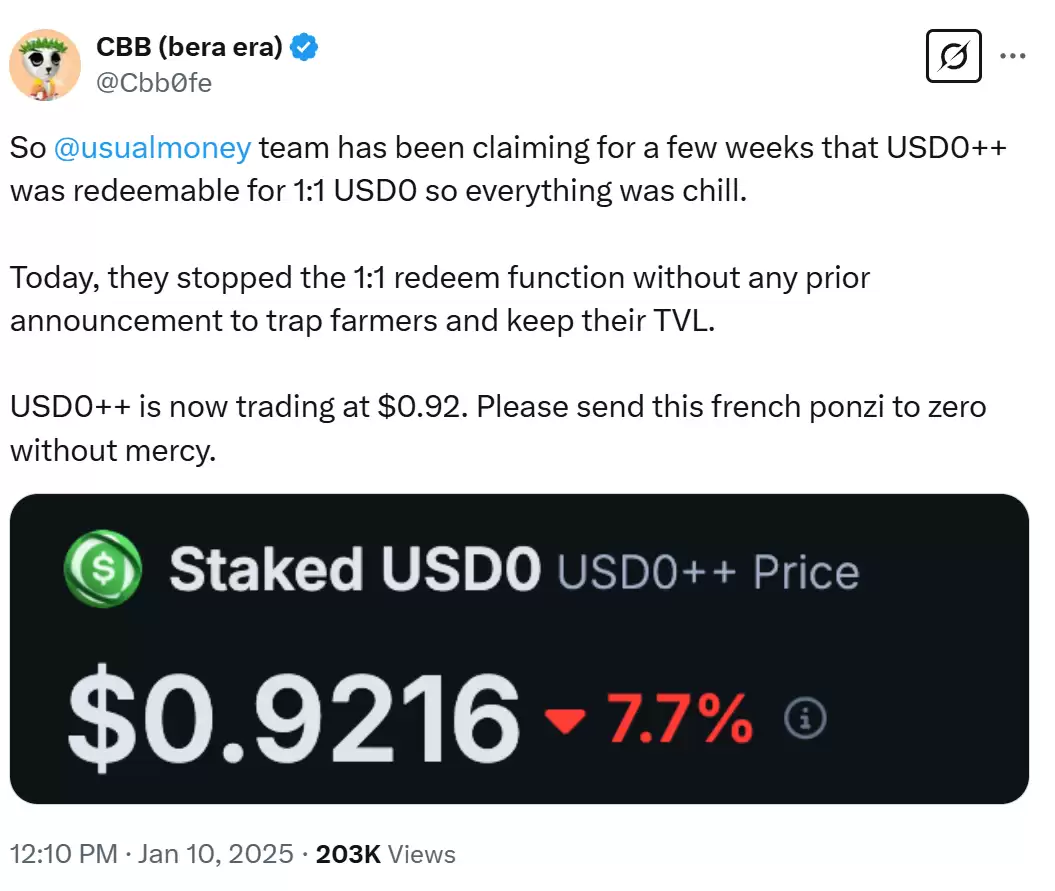Click the CBB (bera era) display name
Screen dimensions: 1055x891
click(x=186, y=45)
